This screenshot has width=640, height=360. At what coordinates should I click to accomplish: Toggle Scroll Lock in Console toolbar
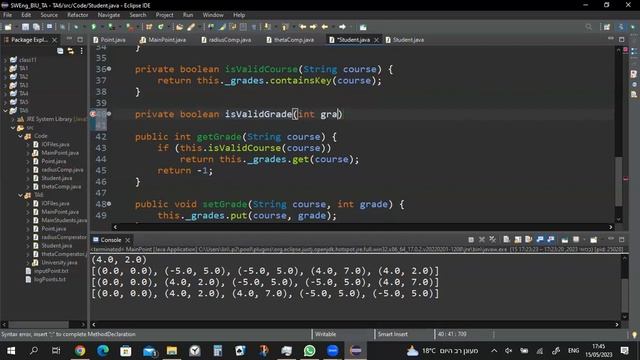point(518,240)
